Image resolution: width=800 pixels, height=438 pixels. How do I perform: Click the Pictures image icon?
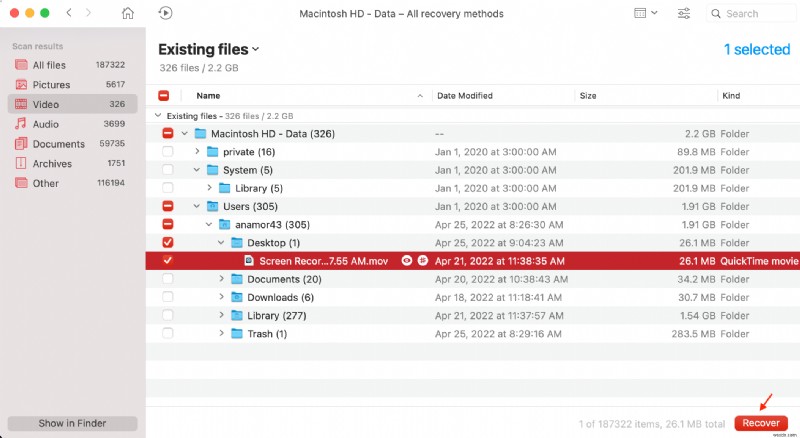click(x=21, y=84)
